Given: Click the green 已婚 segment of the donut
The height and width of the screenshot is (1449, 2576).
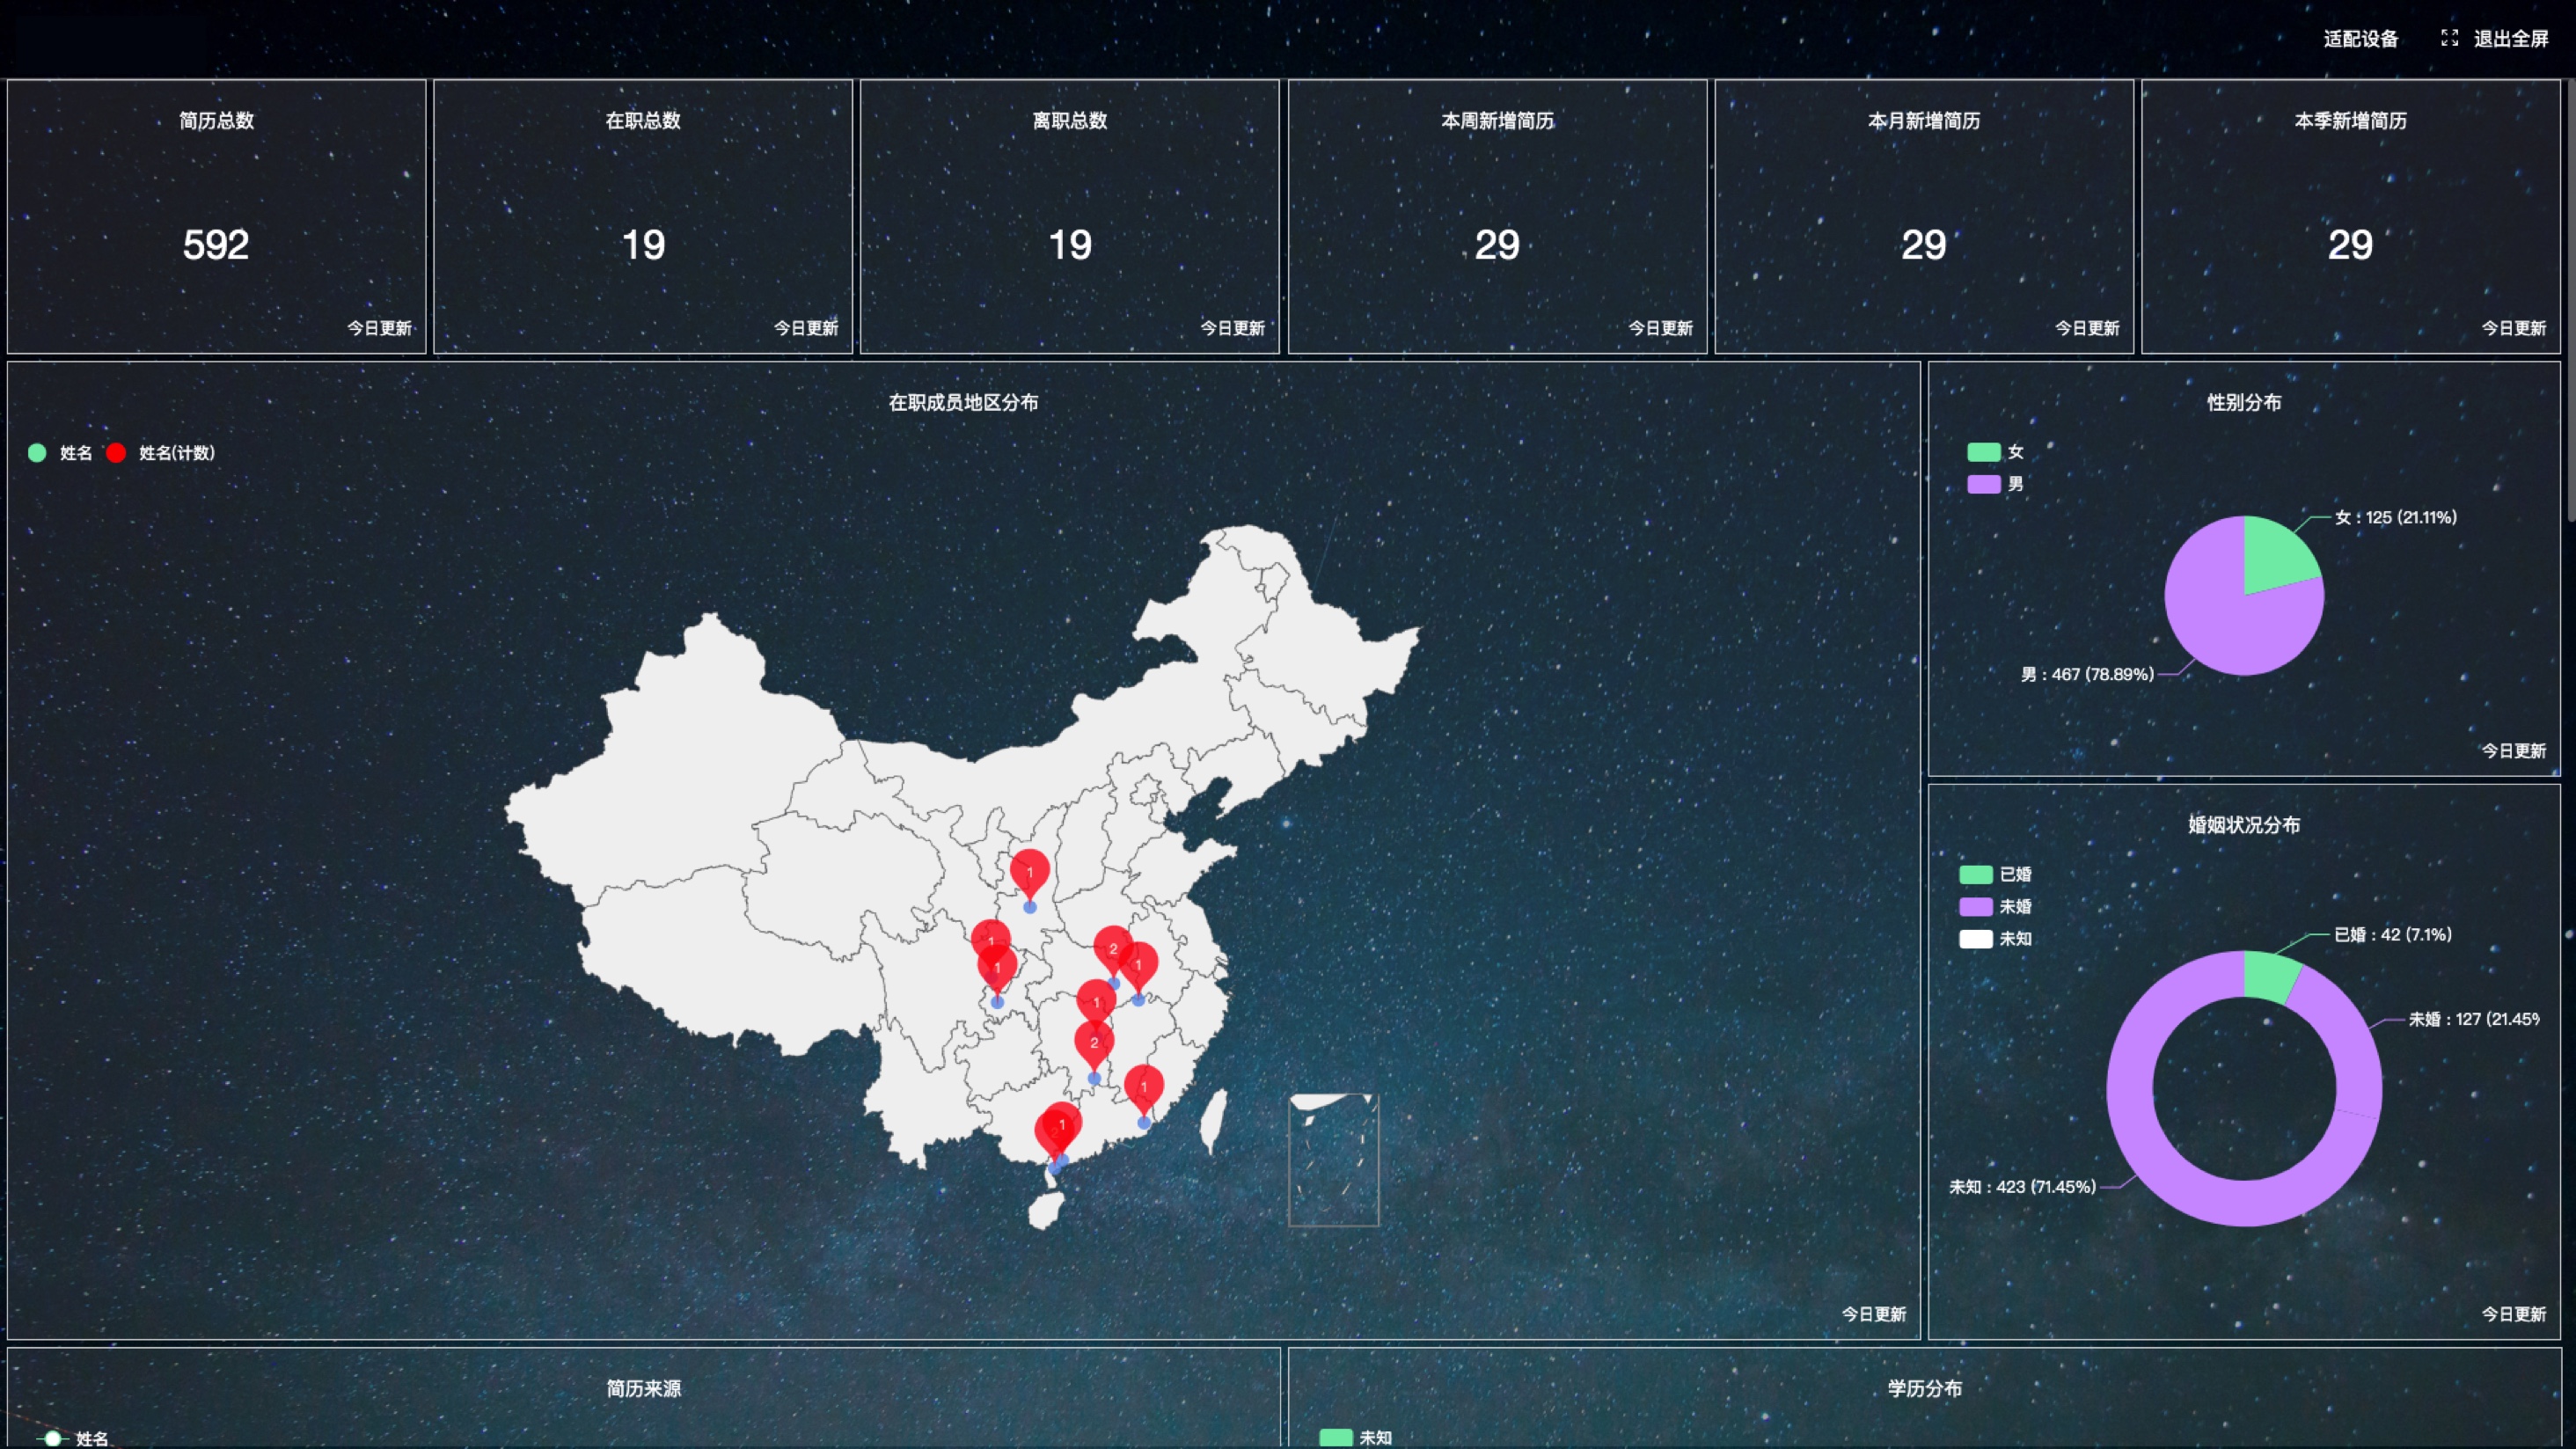Looking at the screenshot, I should pos(2272,974).
